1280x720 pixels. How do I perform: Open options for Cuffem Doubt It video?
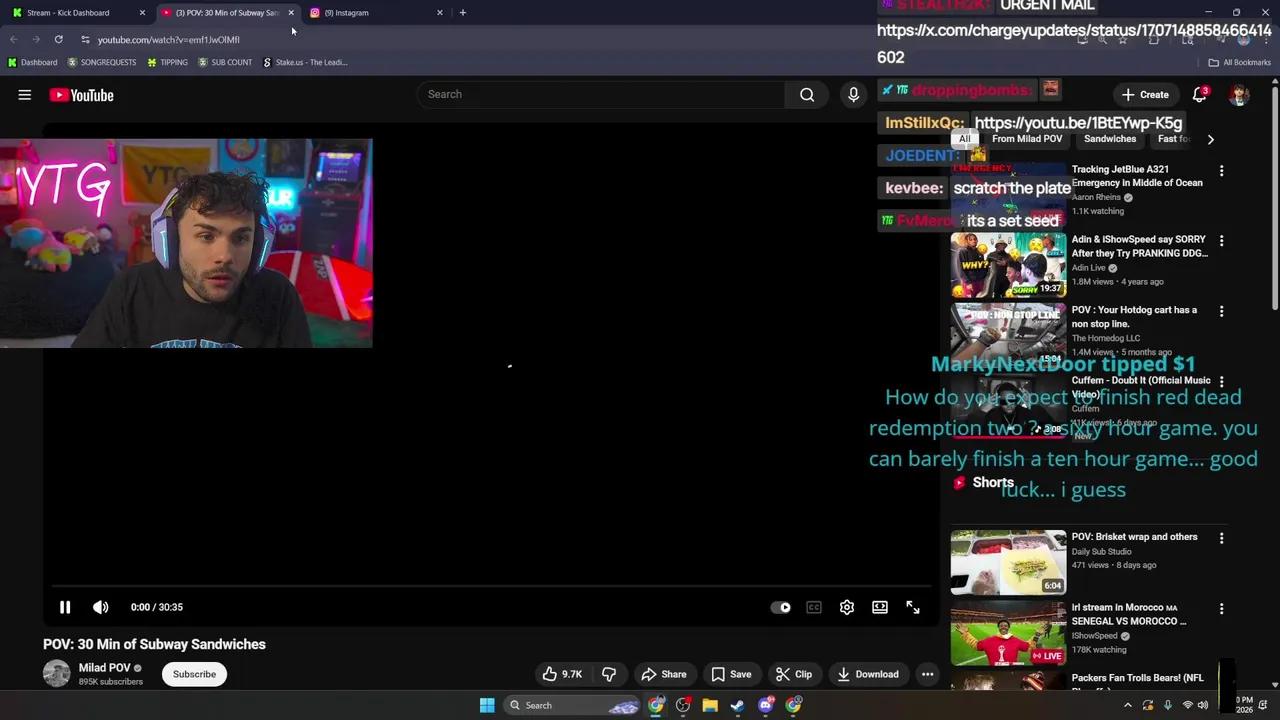pos(1221,381)
